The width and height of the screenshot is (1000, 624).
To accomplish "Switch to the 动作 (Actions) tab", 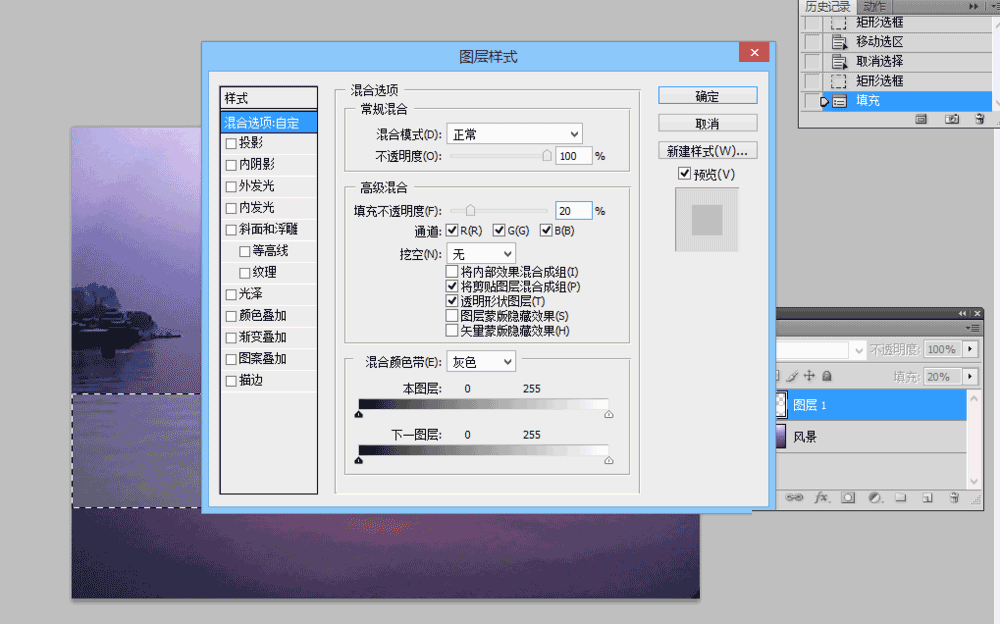I will 875,7.
